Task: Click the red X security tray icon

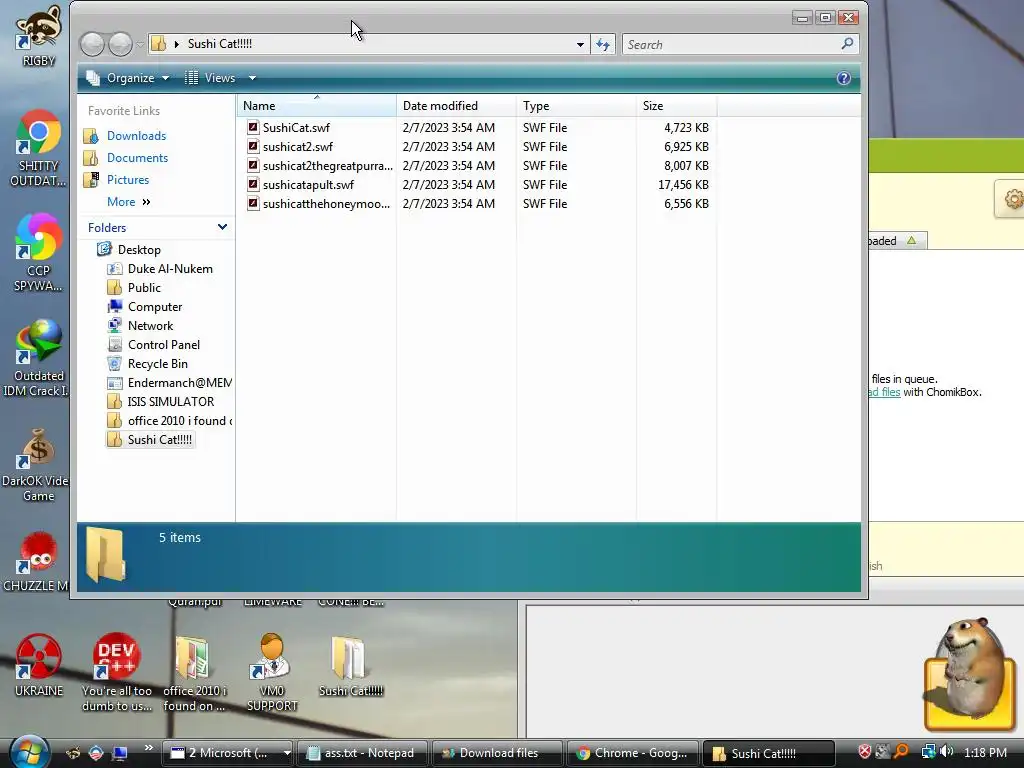Action: pyautogui.click(x=865, y=752)
